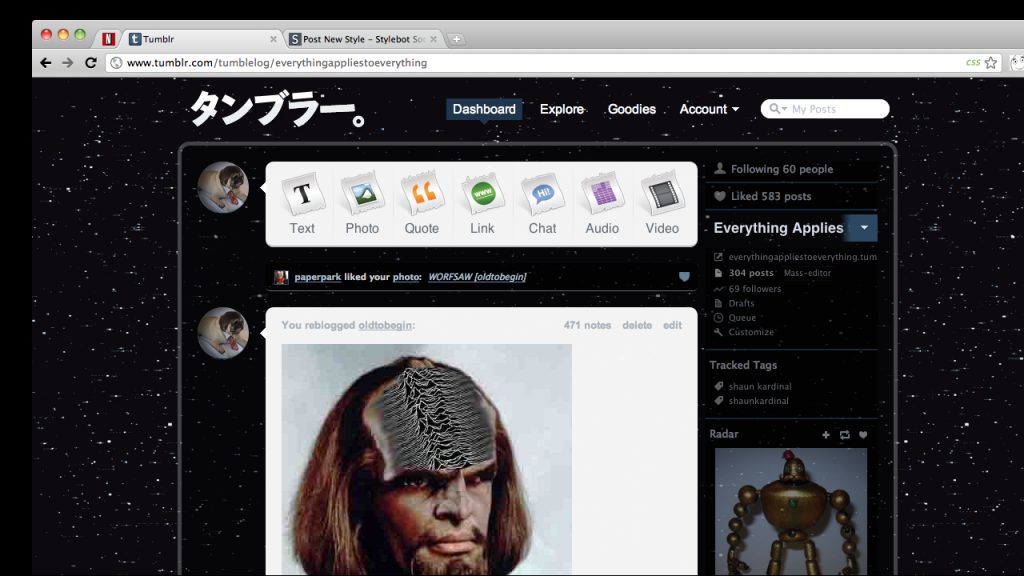Screen dimensions: 1024x576
Task: Open everythingappliestoeverything blog link
Action: [803, 257]
